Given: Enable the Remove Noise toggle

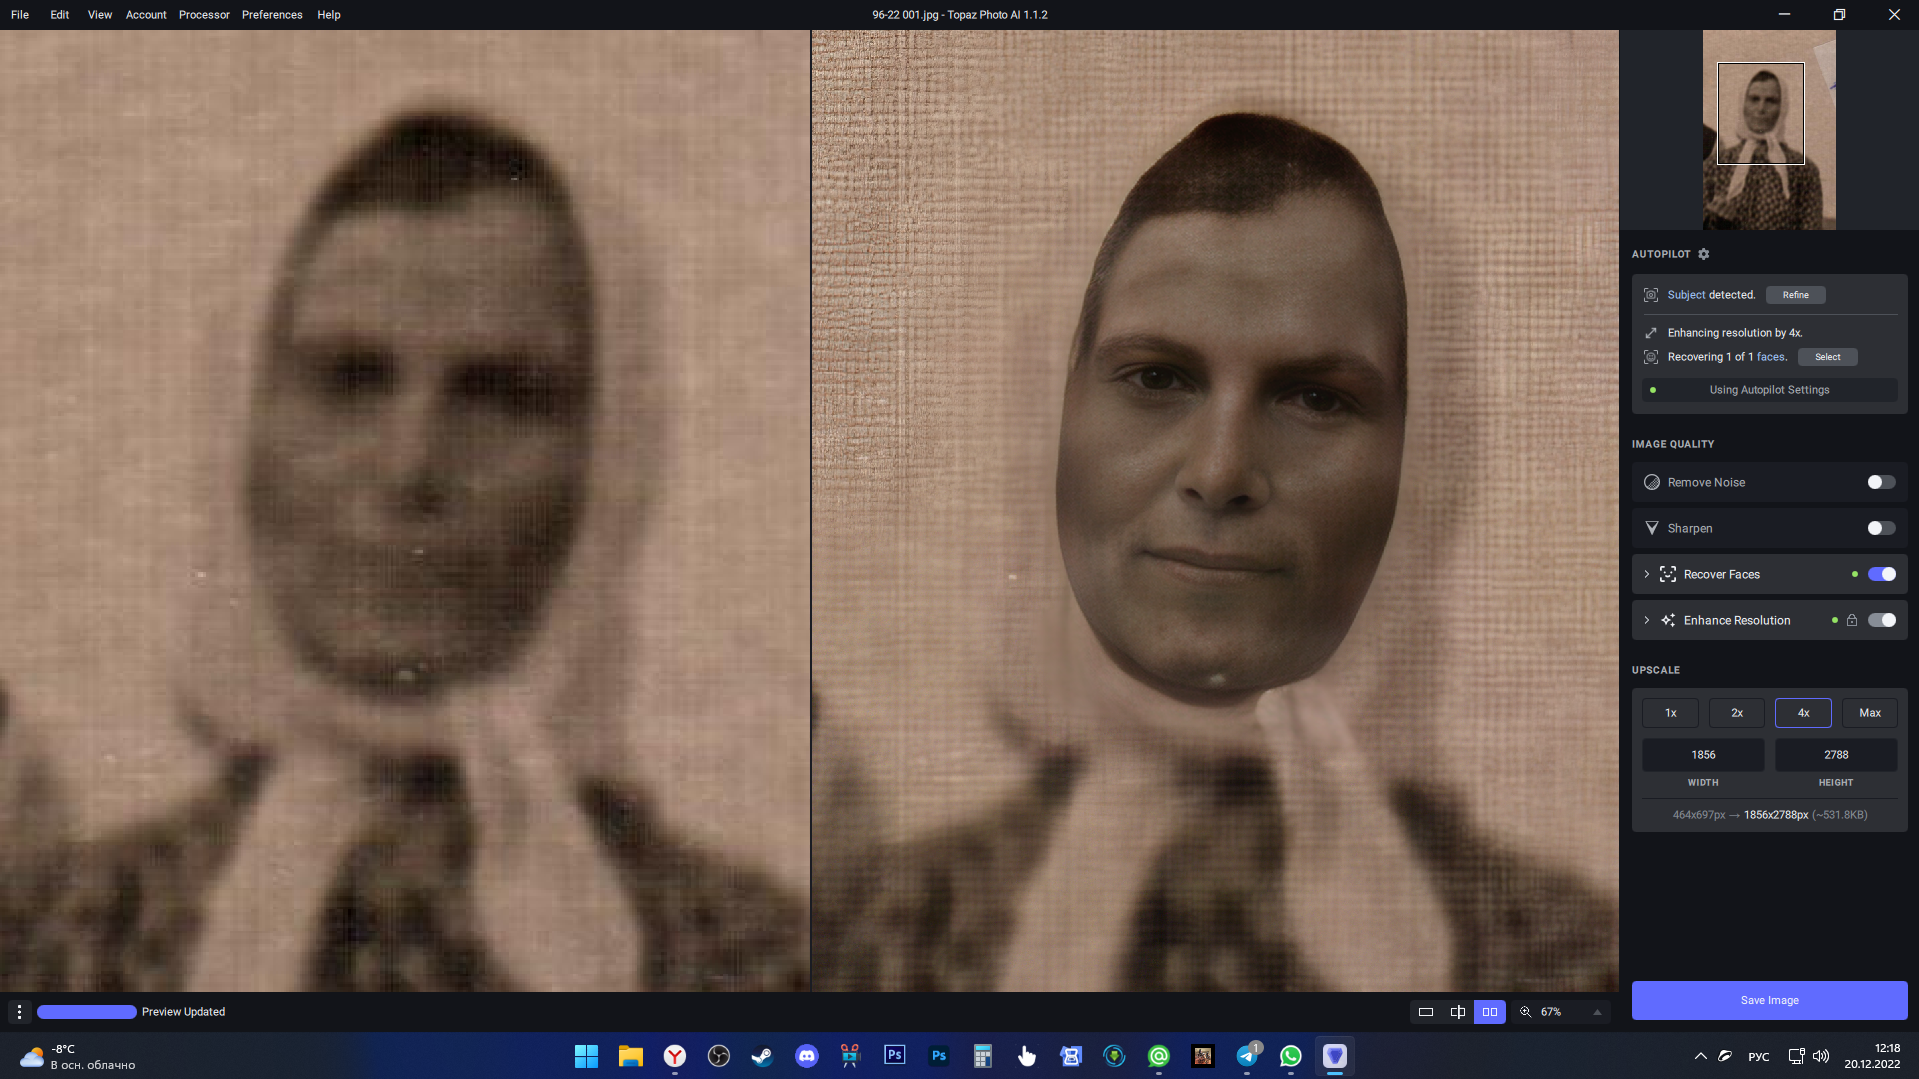Looking at the screenshot, I should [1881, 482].
